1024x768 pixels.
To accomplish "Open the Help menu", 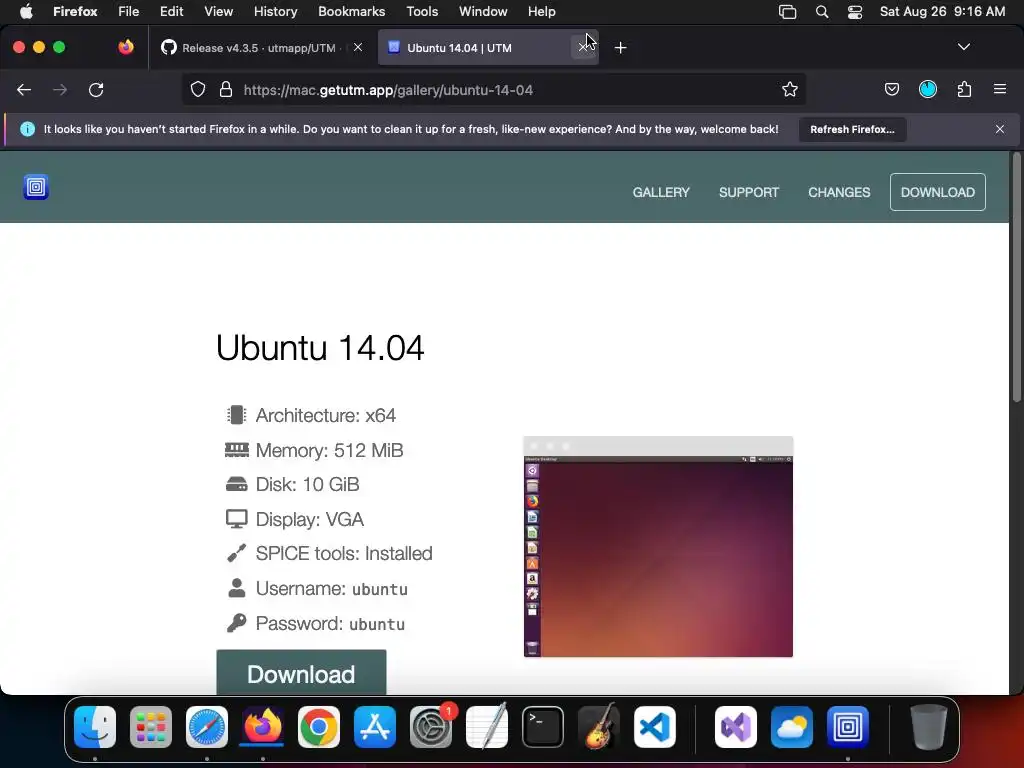I will click(x=541, y=12).
